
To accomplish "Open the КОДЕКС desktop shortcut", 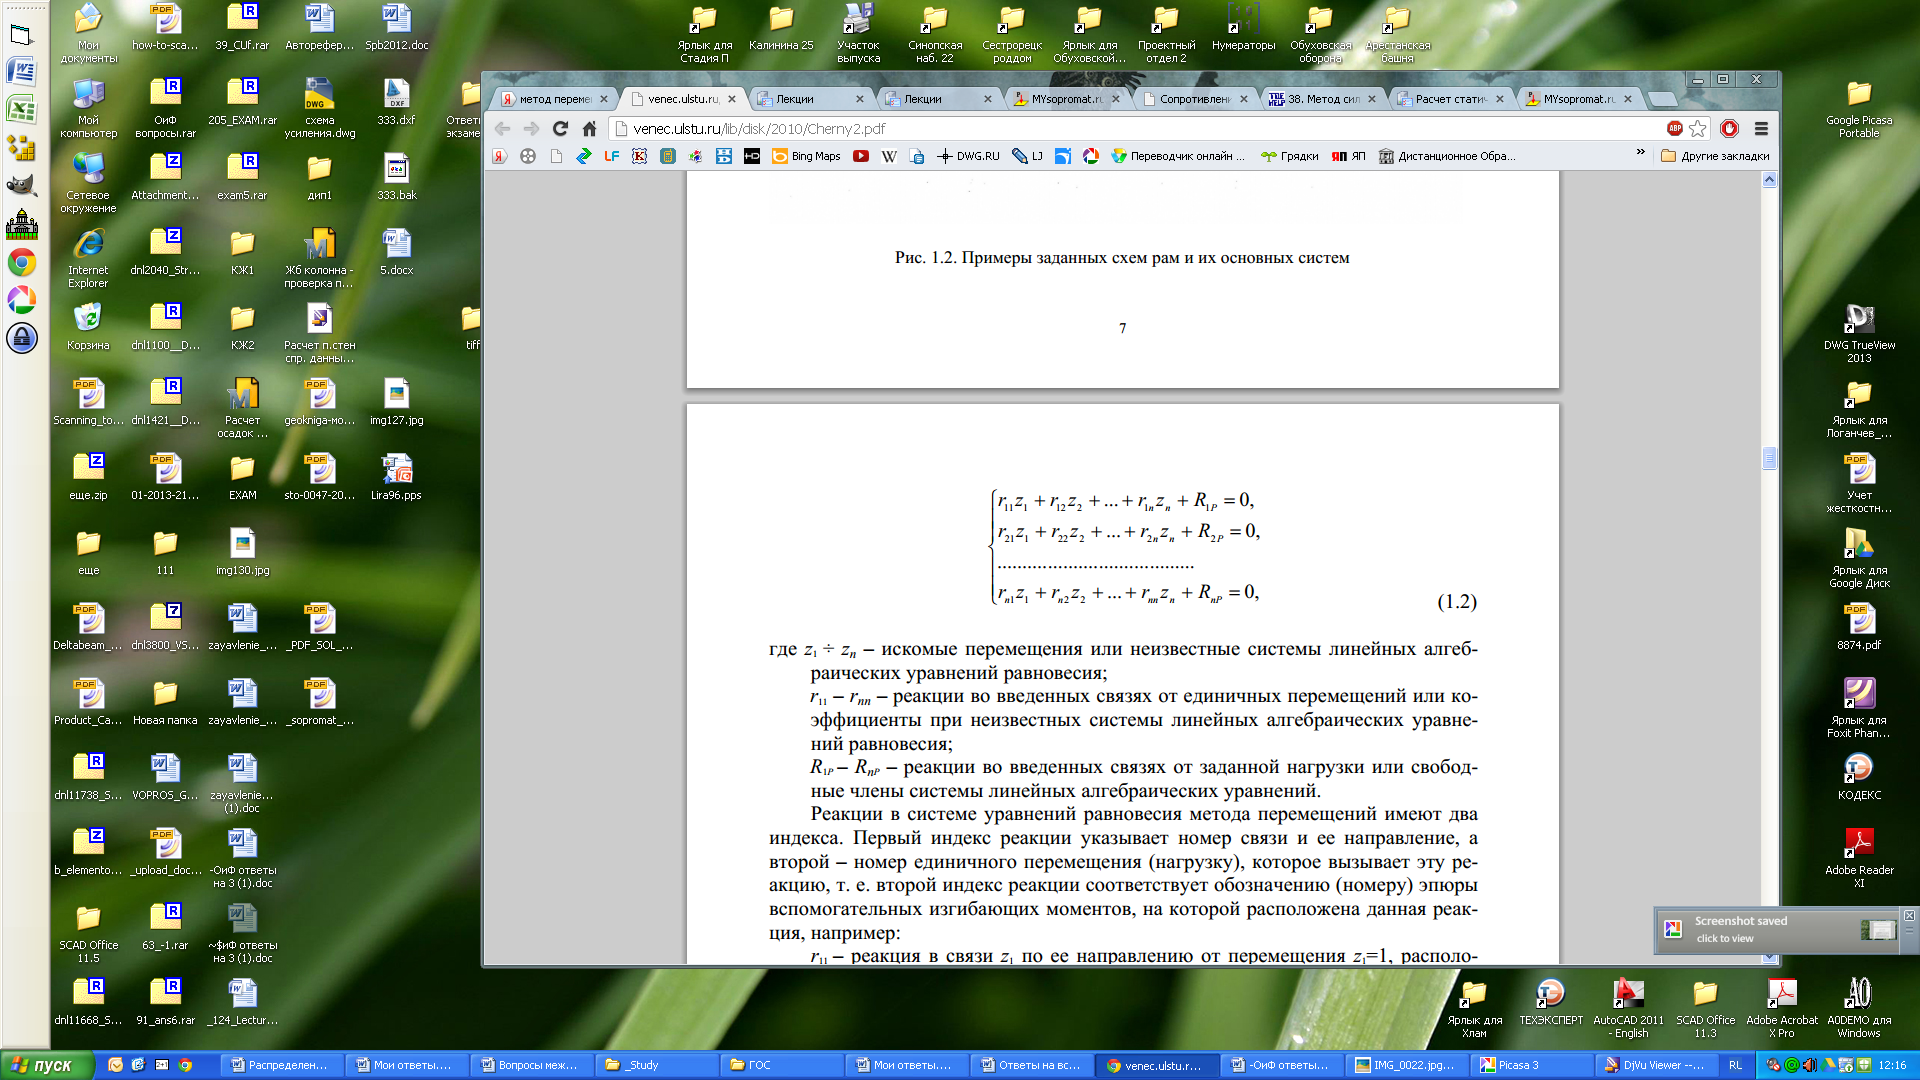I will tap(1859, 777).
